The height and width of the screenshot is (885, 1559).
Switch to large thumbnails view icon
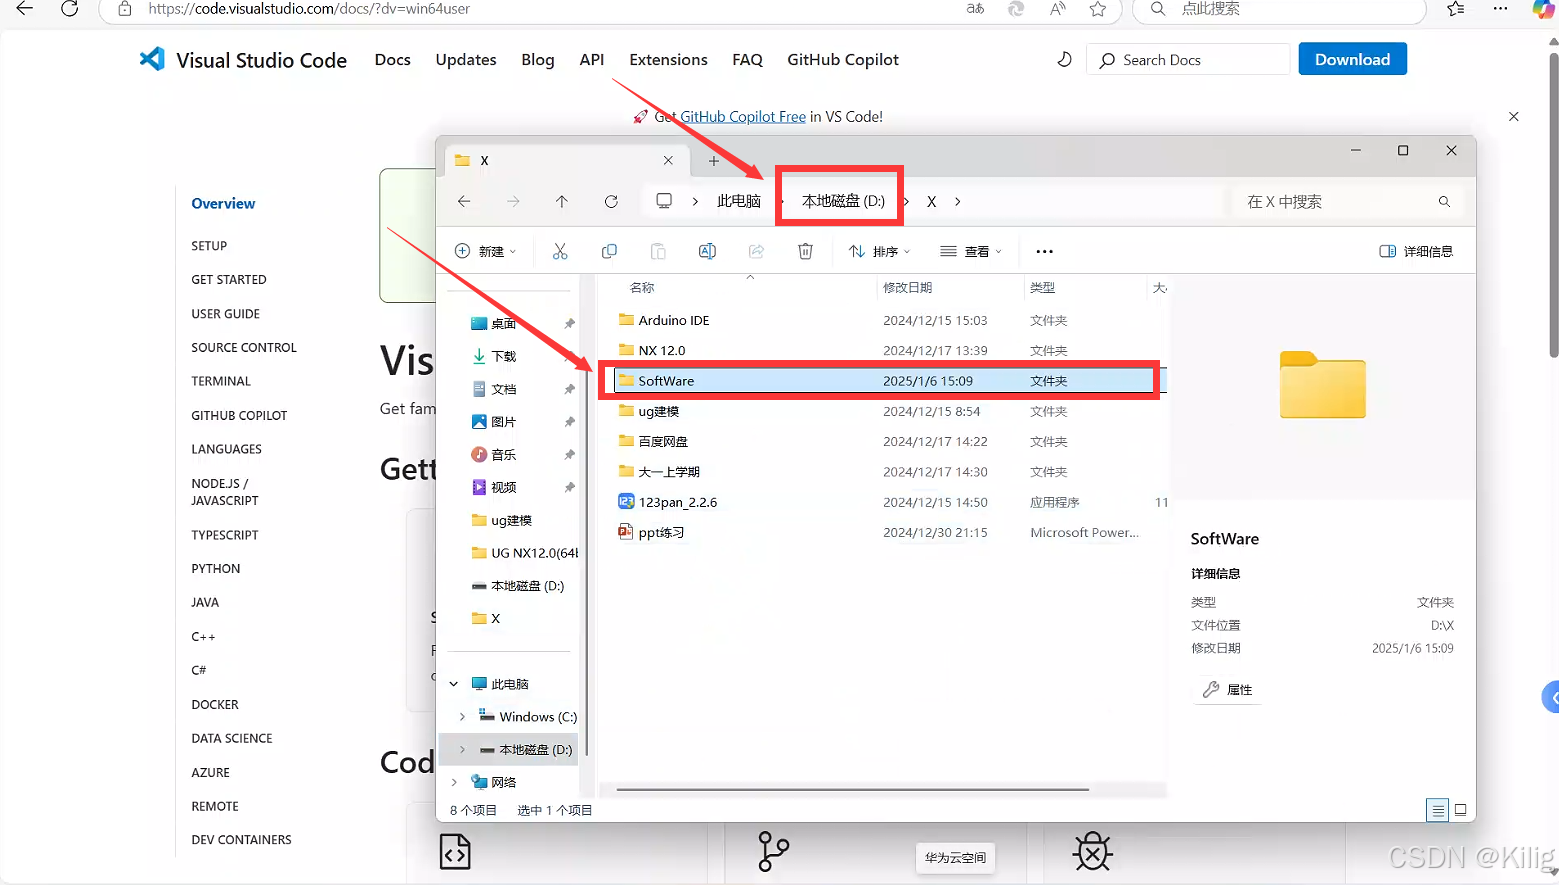[x=1461, y=810]
